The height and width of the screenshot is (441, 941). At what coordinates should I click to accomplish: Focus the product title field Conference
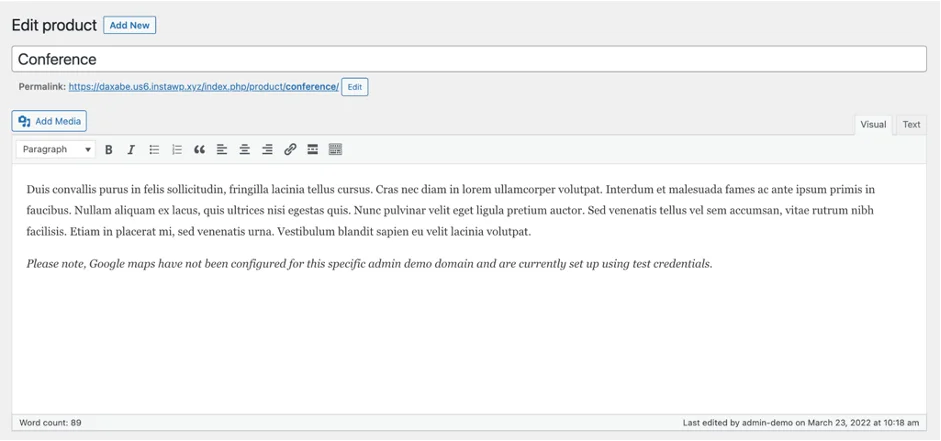[469, 59]
